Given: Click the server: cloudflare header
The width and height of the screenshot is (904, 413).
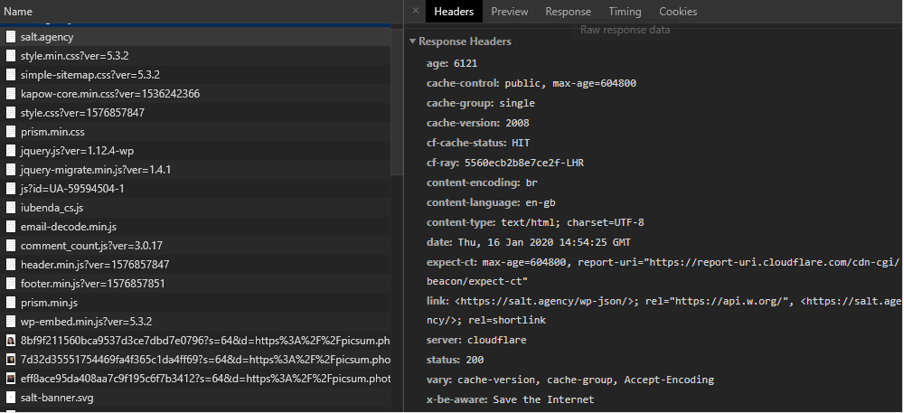Looking at the screenshot, I should click(476, 340).
